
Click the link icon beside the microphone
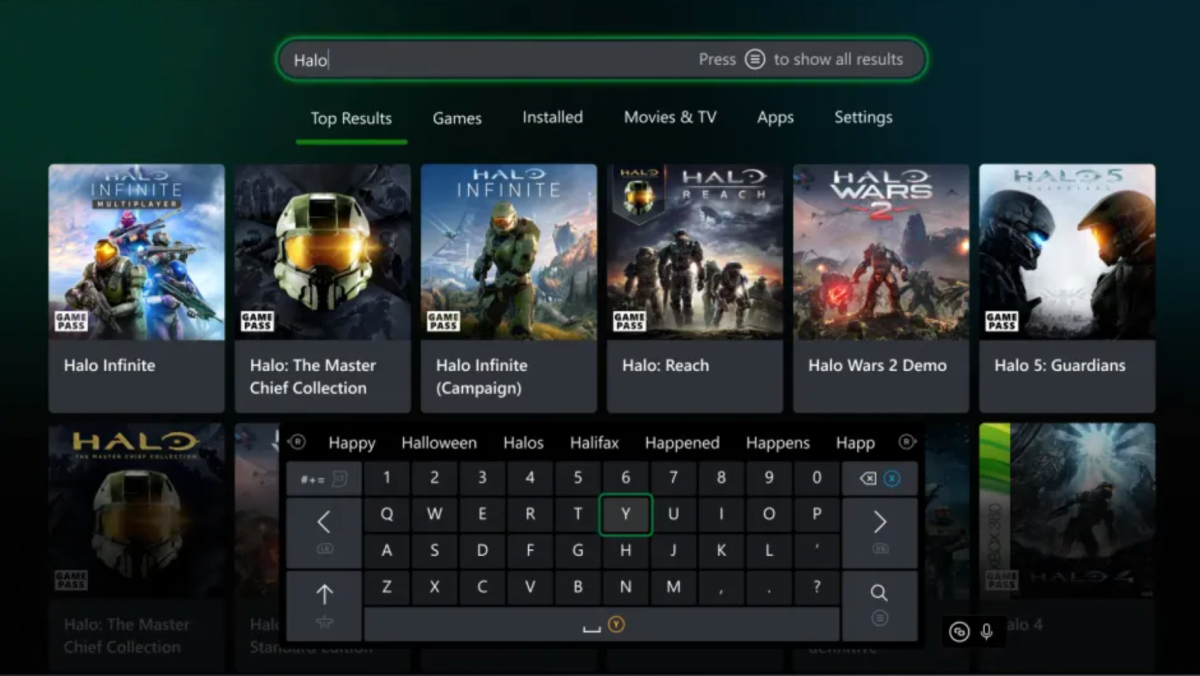point(959,632)
